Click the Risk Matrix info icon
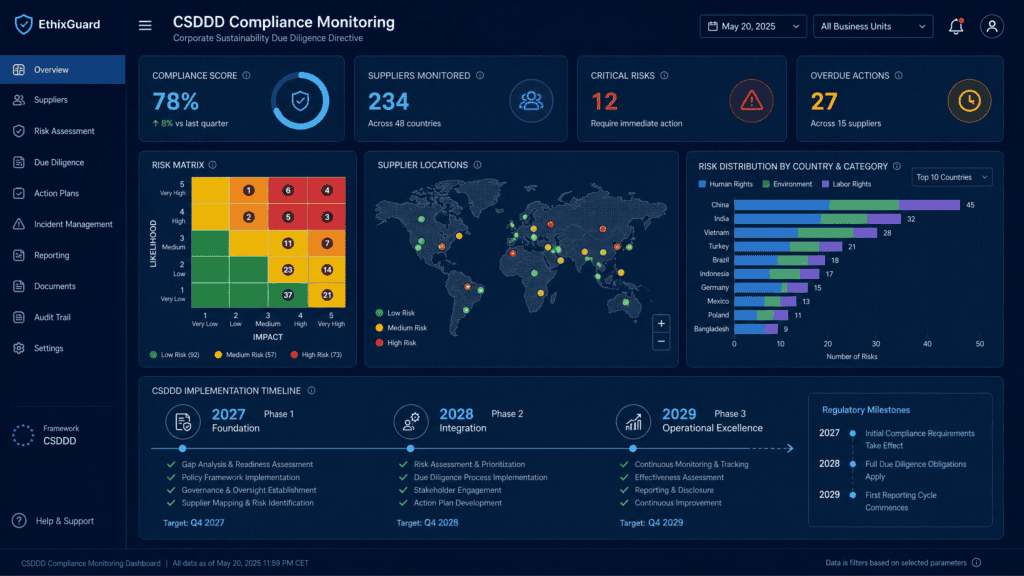The image size is (1024, 576). [212, 165]
